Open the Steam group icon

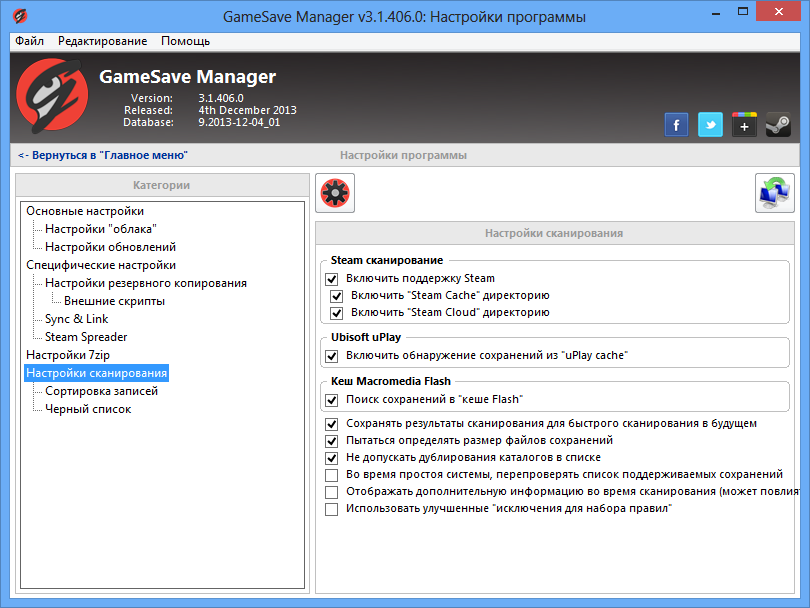[778, 124]
